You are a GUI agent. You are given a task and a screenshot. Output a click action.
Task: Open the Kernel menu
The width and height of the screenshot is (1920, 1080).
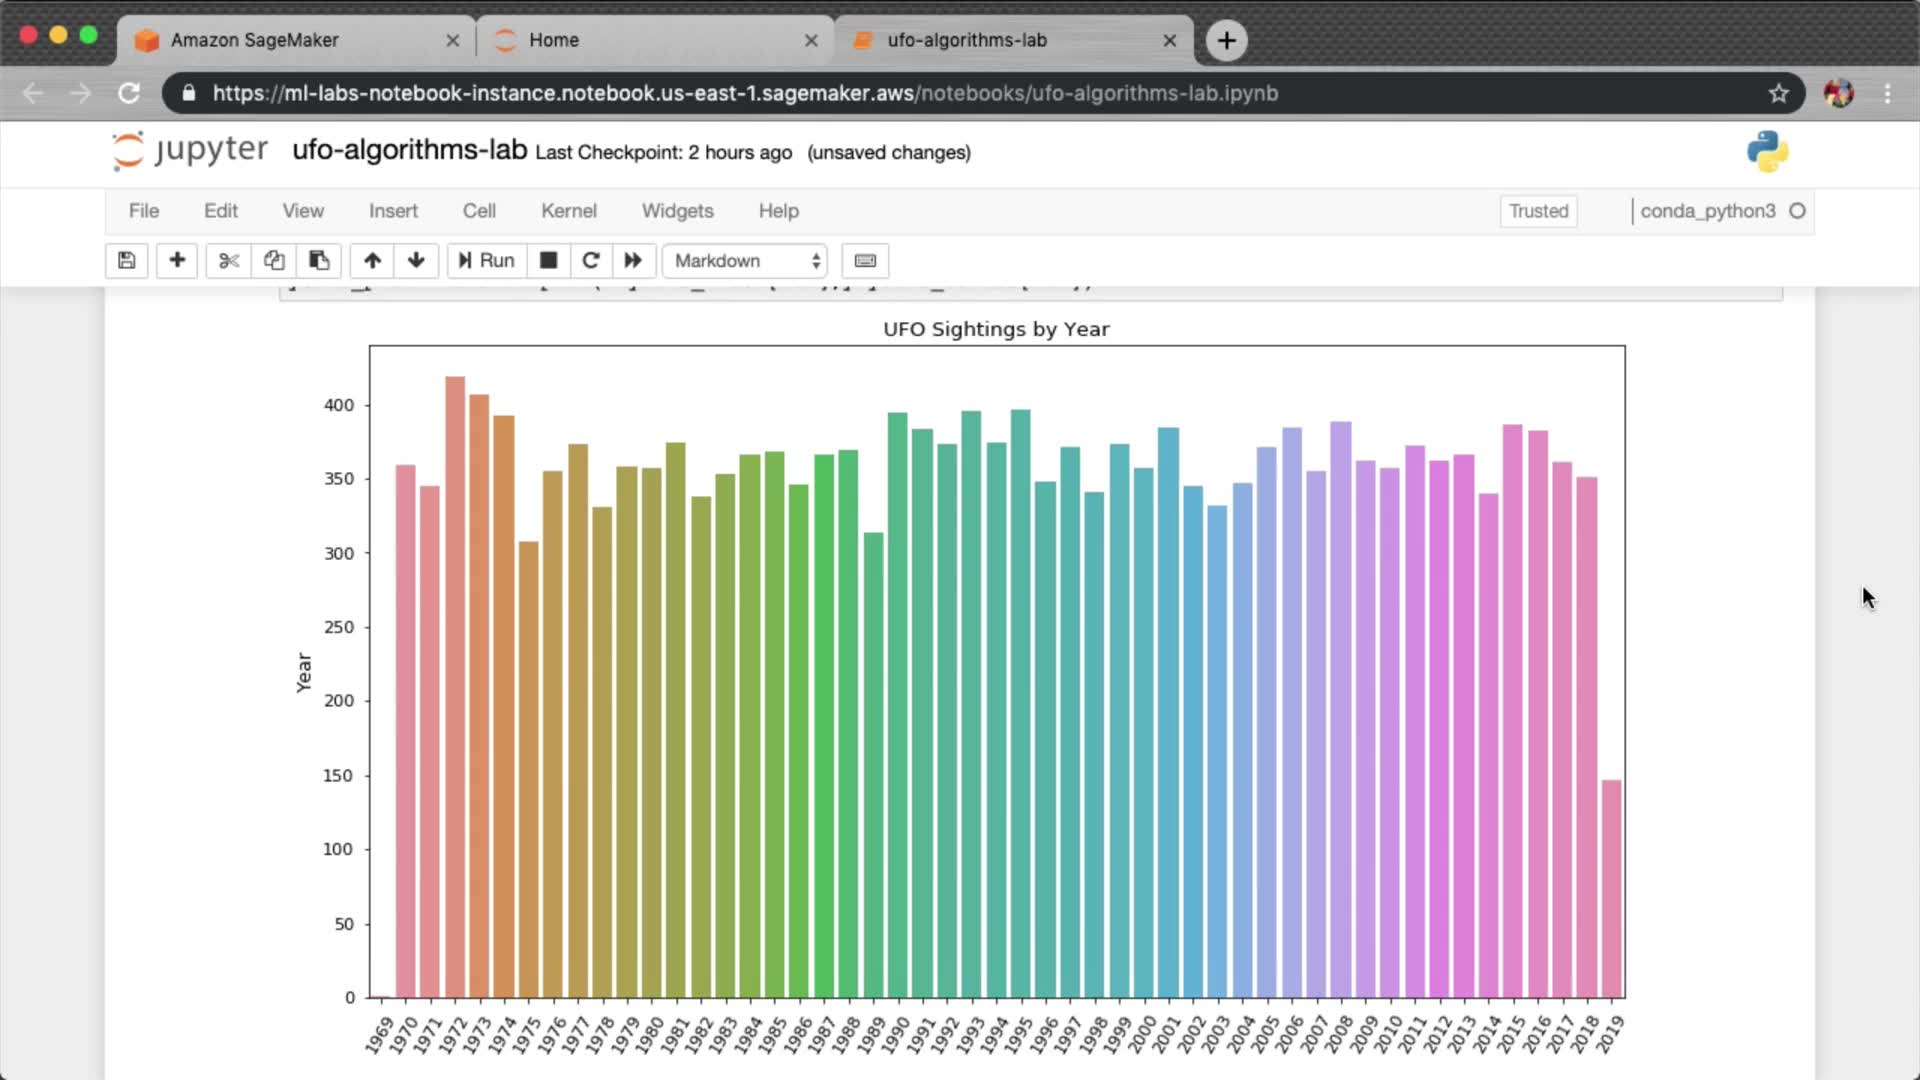tap(568, 211)
